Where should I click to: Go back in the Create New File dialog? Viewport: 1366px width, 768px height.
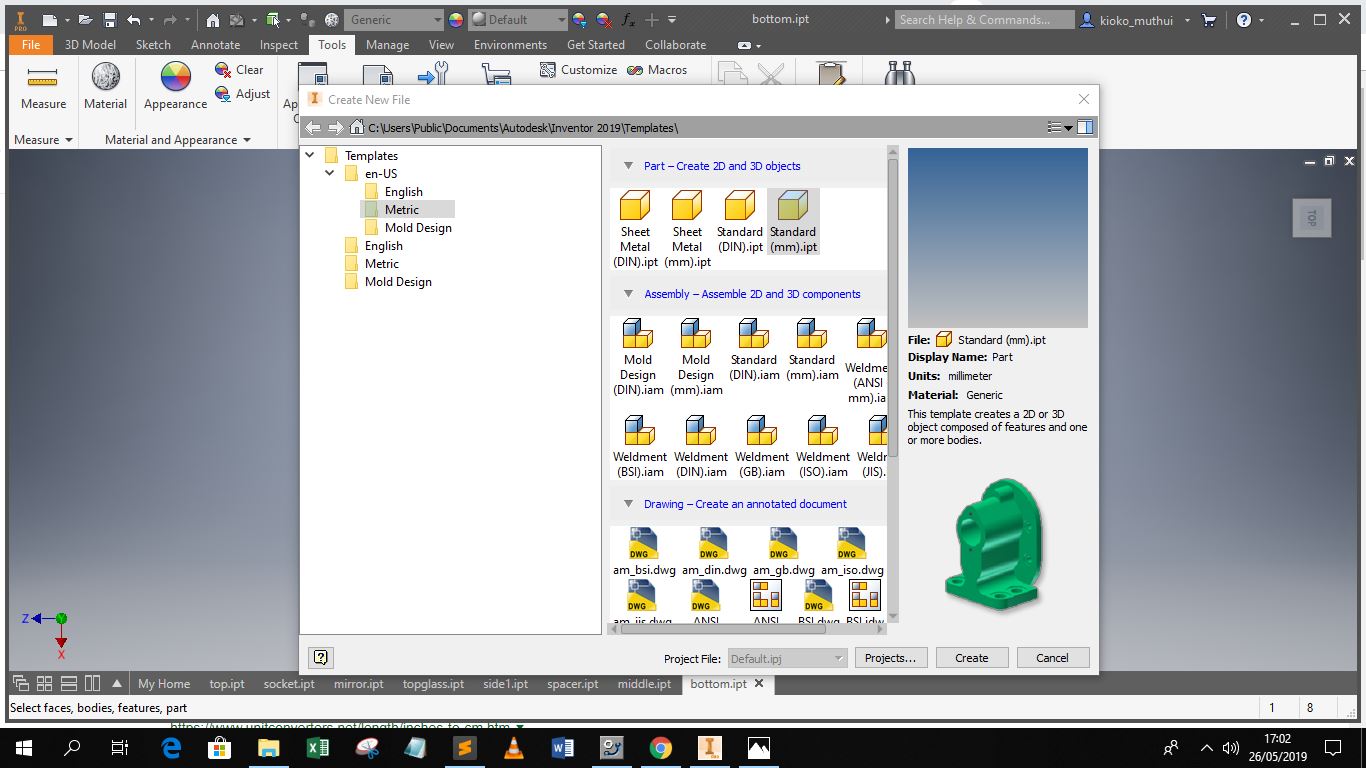(x=313, y=128)
